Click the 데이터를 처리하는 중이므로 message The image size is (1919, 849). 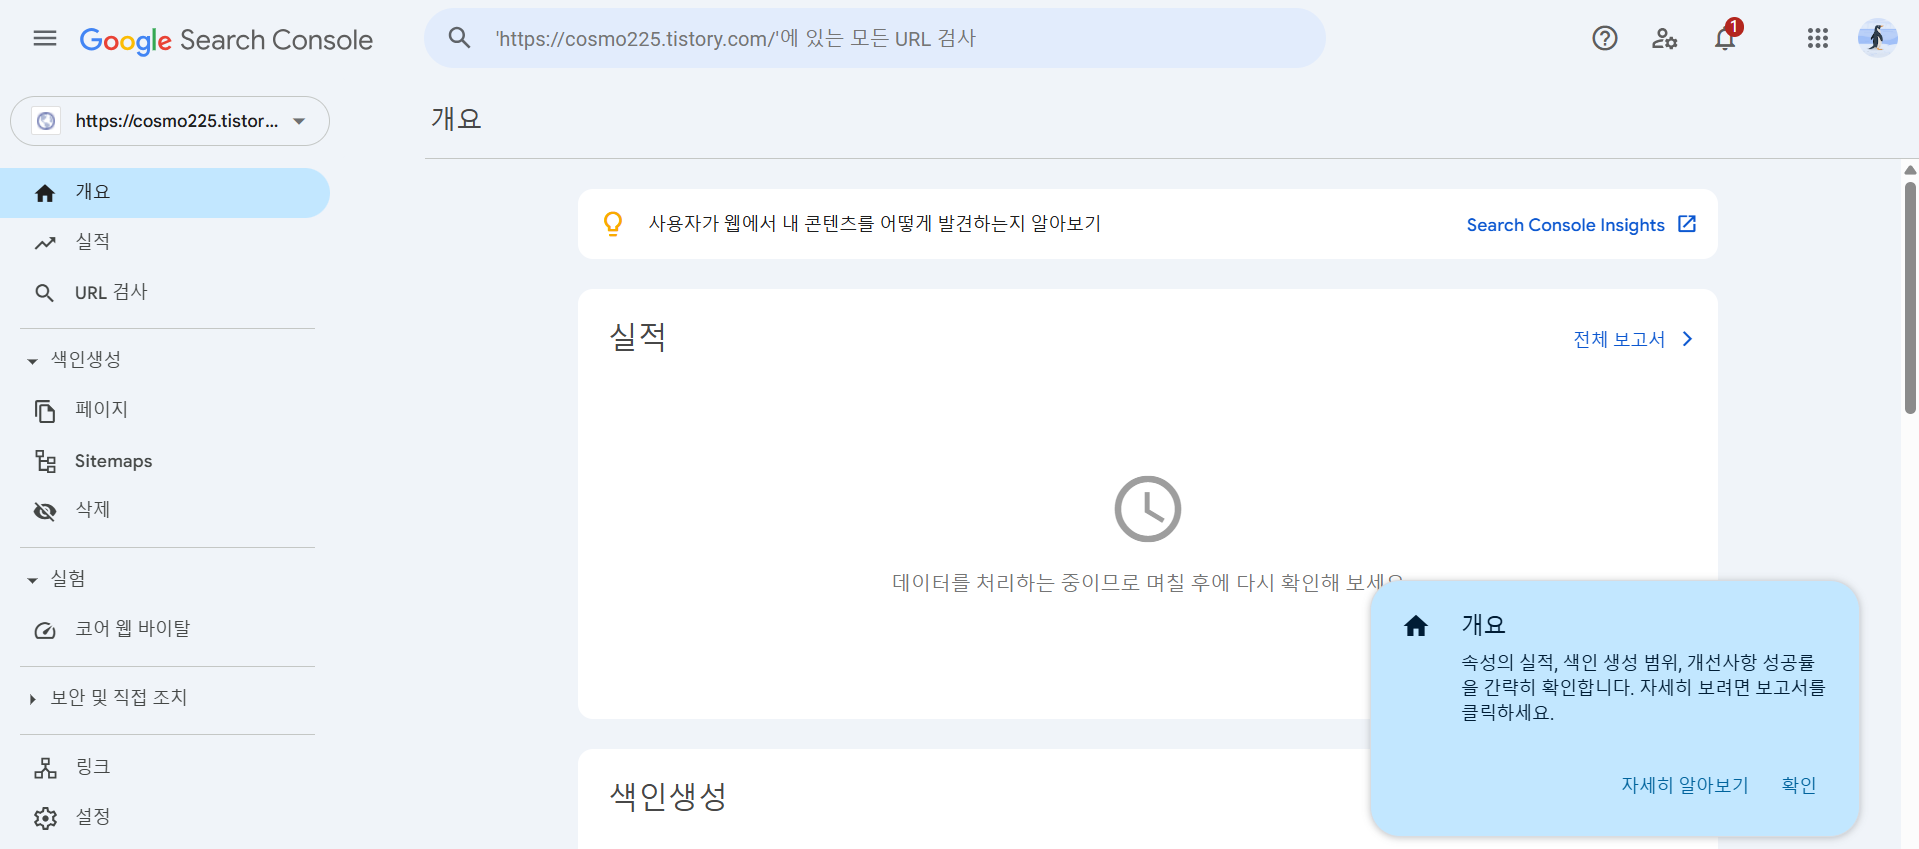(1148, 582)
